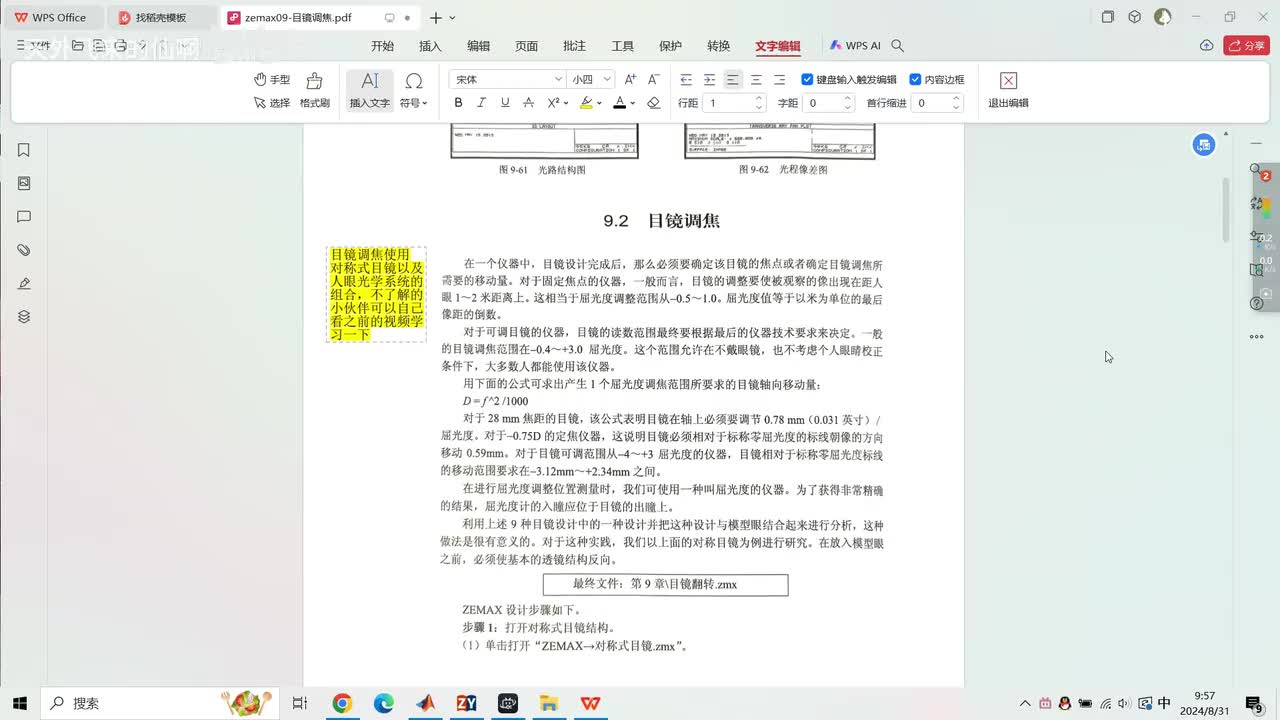Open the Tools (工具) ribbon tab
This screenshot has width=1280, height=720.
tap(622, 46)
